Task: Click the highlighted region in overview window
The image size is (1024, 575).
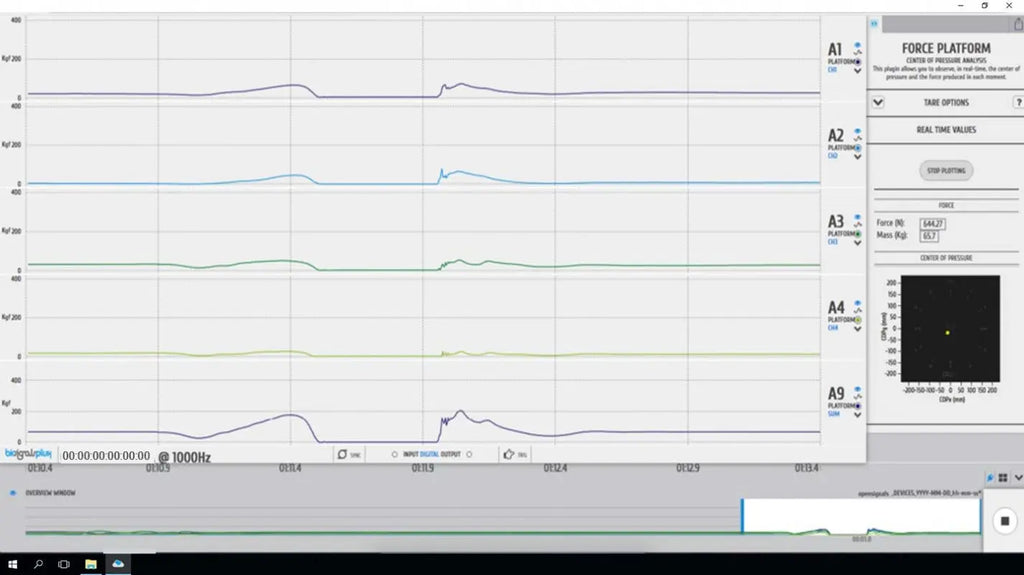Action: click(861, 516)
